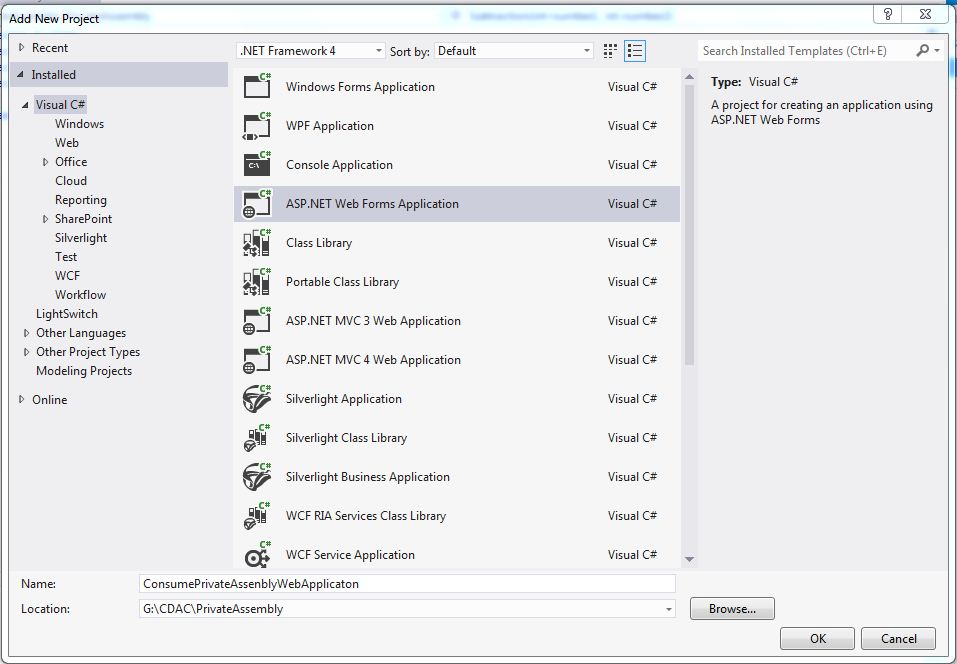Image resolution: width=957 pixels, height=664 pixels.
Task: Select 'Class Library' template name
Action: click(319, 243)
